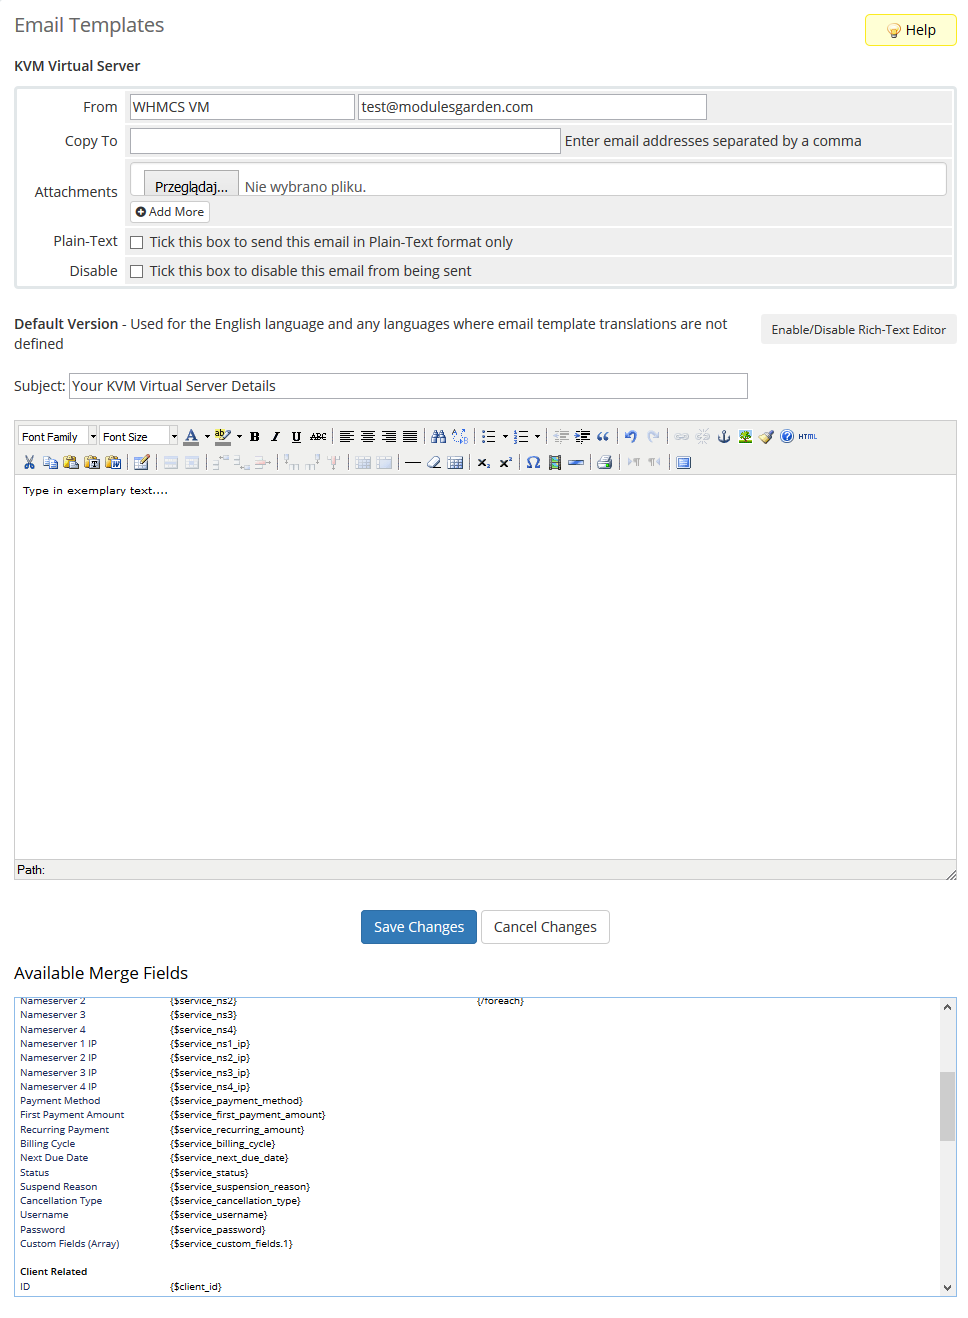
Task: Align text right in the editor
Action: 389,436
